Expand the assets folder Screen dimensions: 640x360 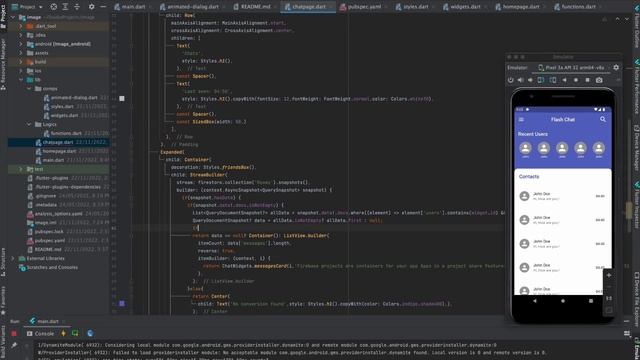click(x=20, y=53)
